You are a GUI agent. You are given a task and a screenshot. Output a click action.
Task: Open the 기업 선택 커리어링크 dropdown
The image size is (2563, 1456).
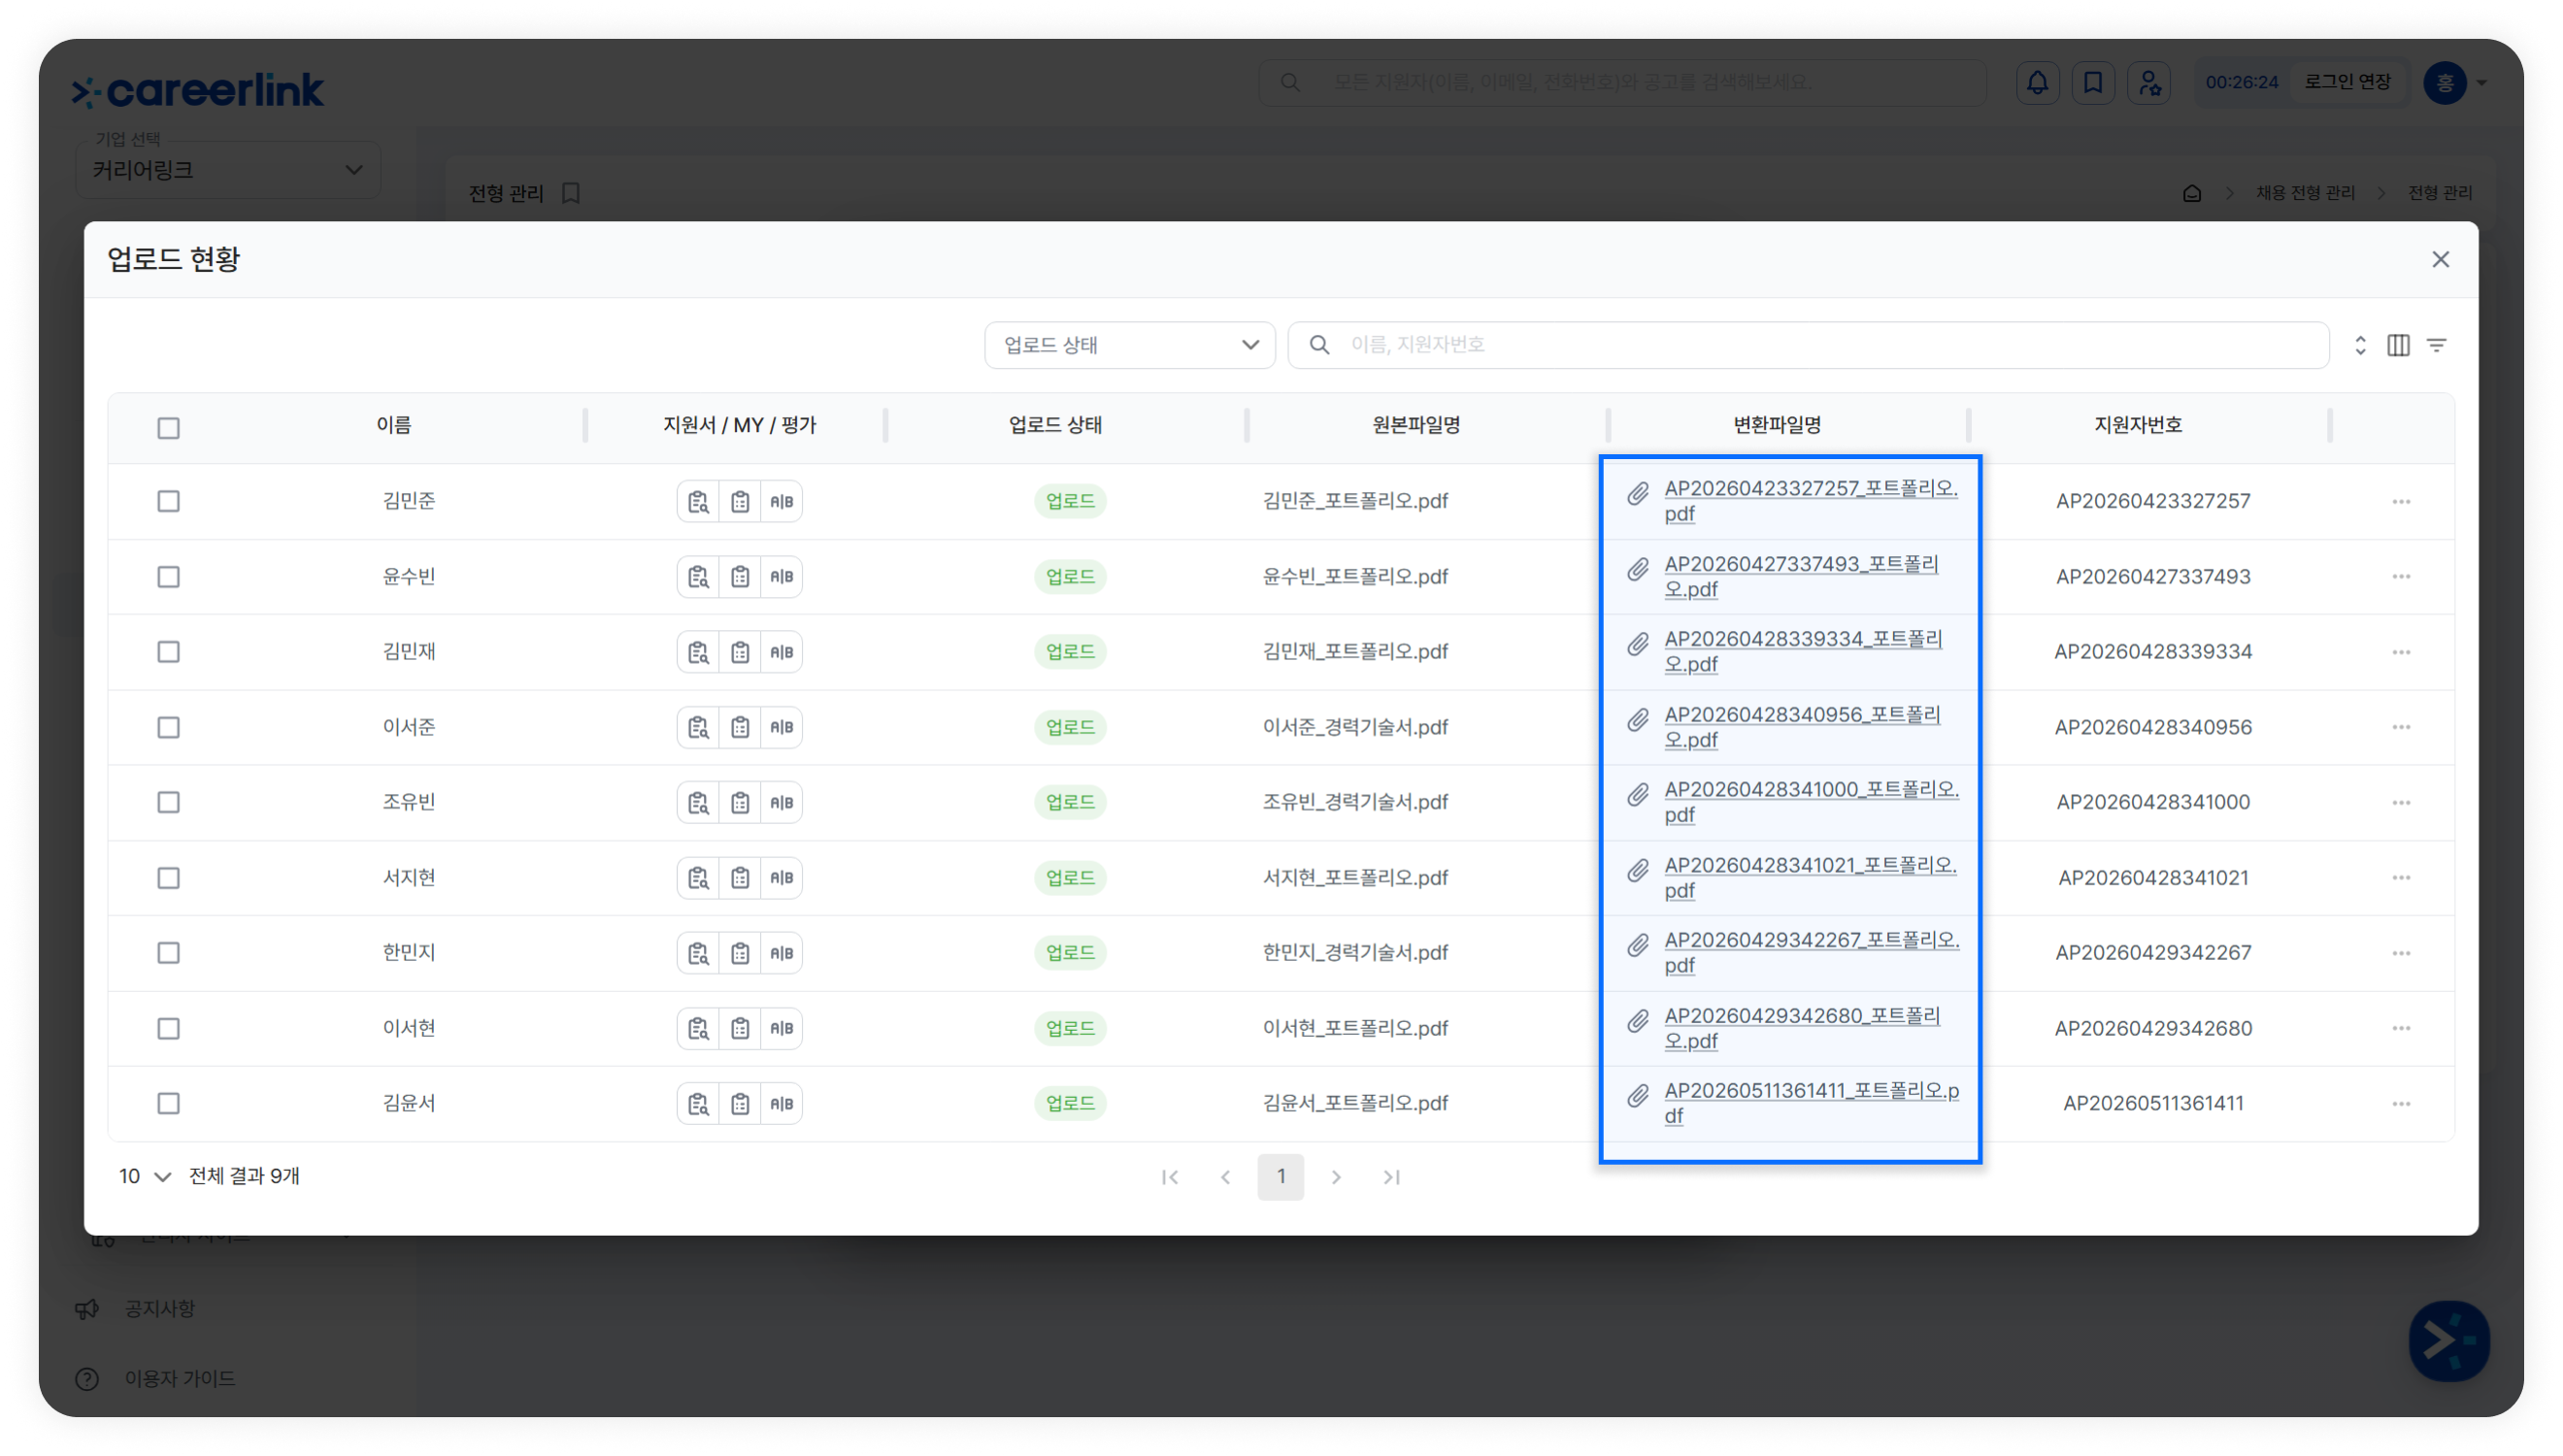(228, 170)
